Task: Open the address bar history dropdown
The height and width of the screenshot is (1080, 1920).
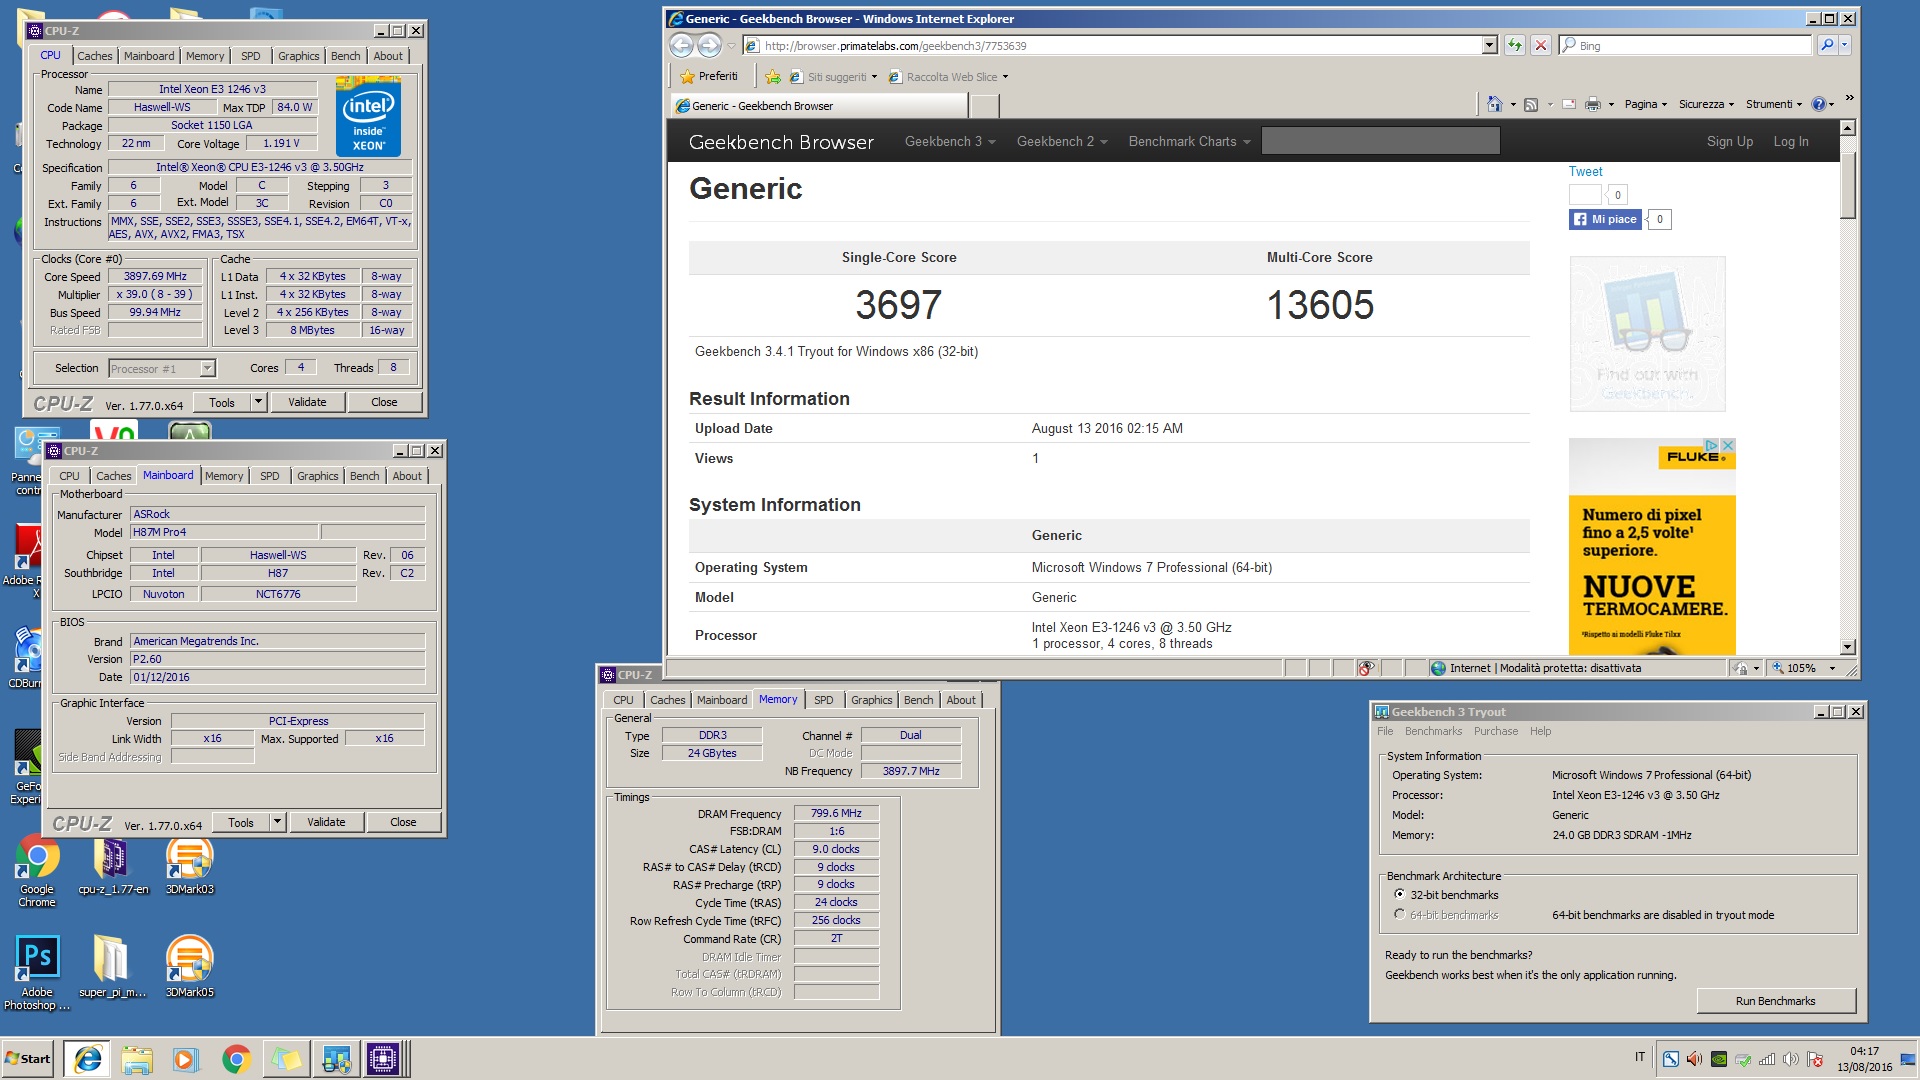Action: point(1489,45)
